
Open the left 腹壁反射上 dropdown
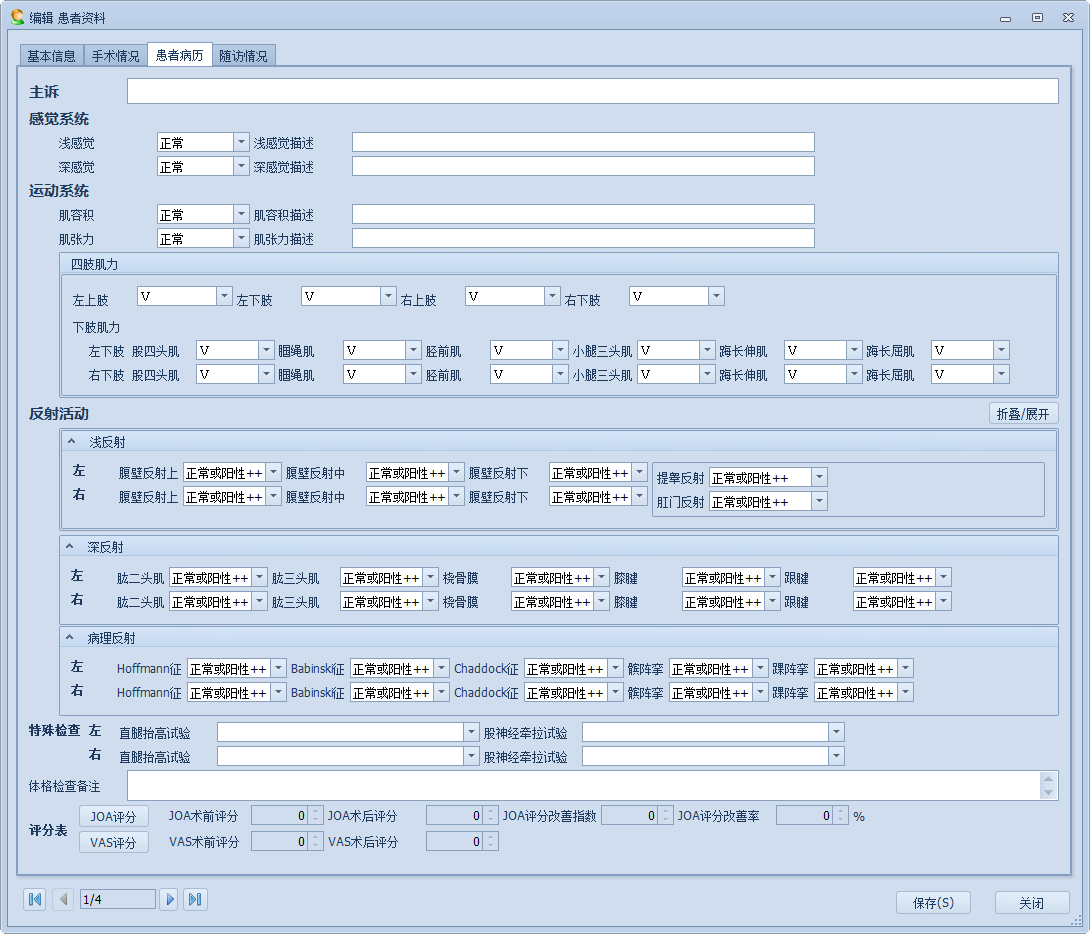273,473
